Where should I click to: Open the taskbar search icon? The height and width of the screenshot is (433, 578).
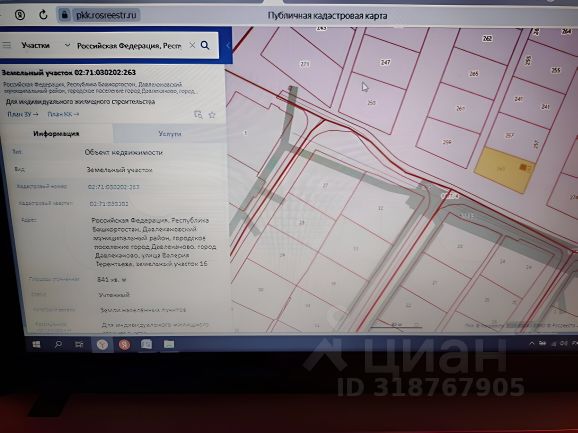[x=58, y=344]
